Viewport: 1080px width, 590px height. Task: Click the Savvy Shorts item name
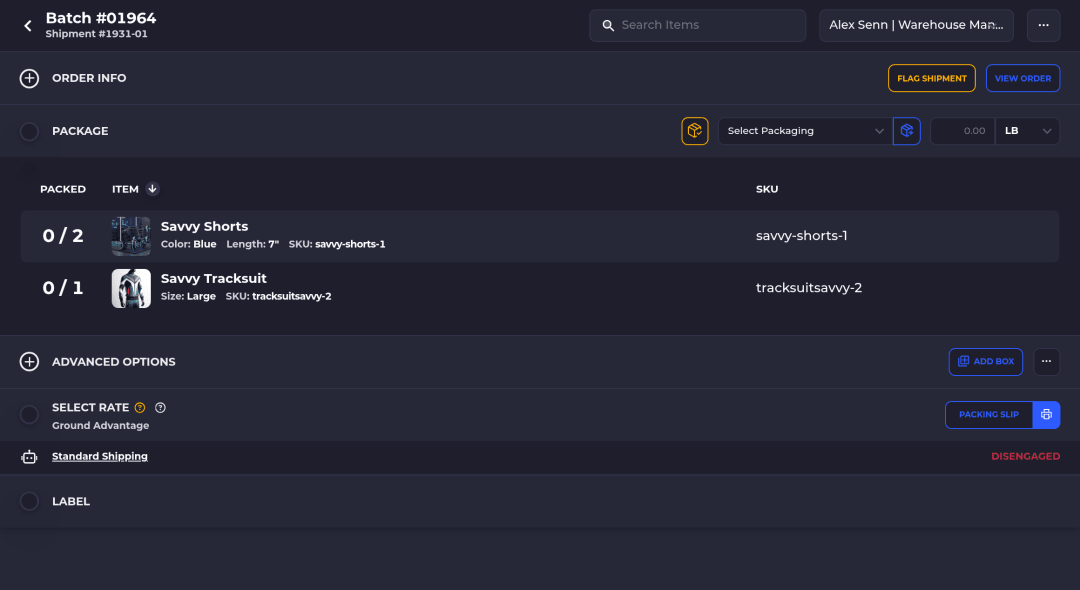pyautogui.click(x=205, y=226)
